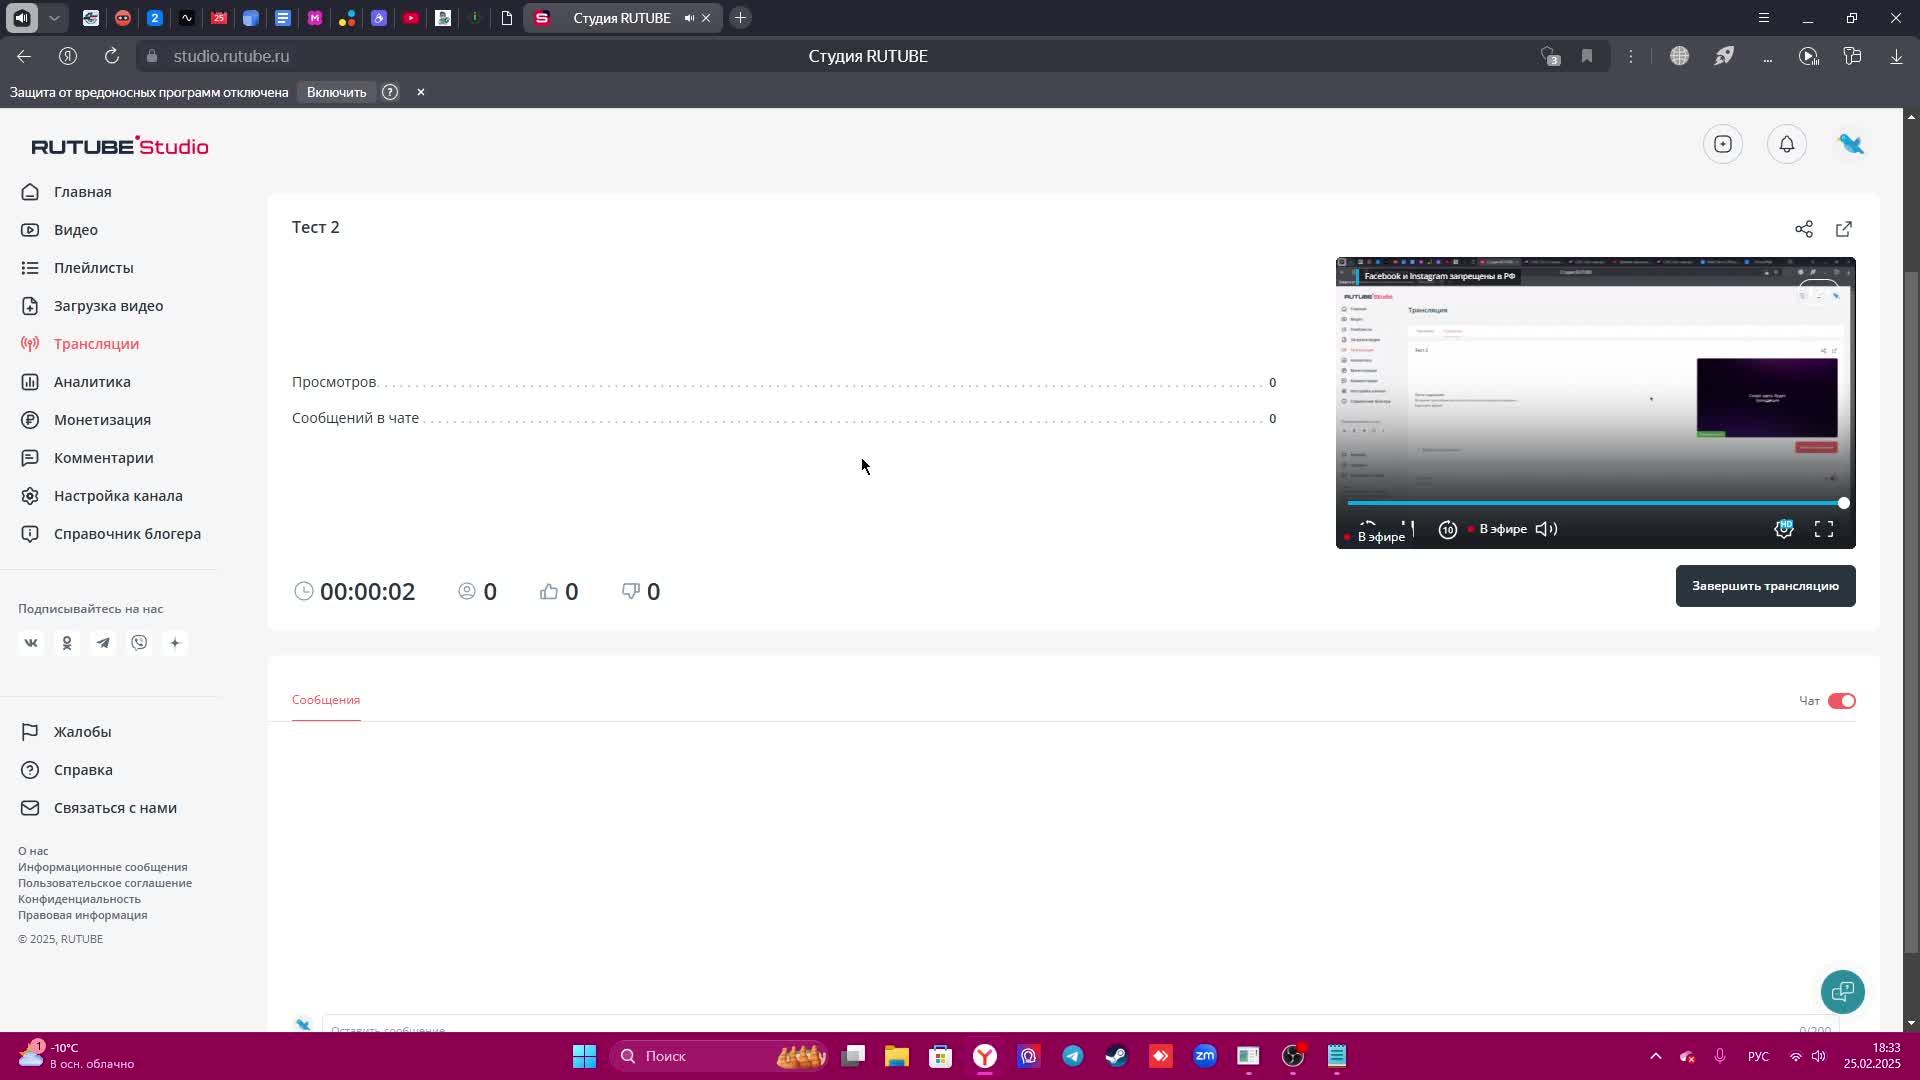Open player HD quality settings
Viewport: 1920px width, 1080px height.
1784,529
